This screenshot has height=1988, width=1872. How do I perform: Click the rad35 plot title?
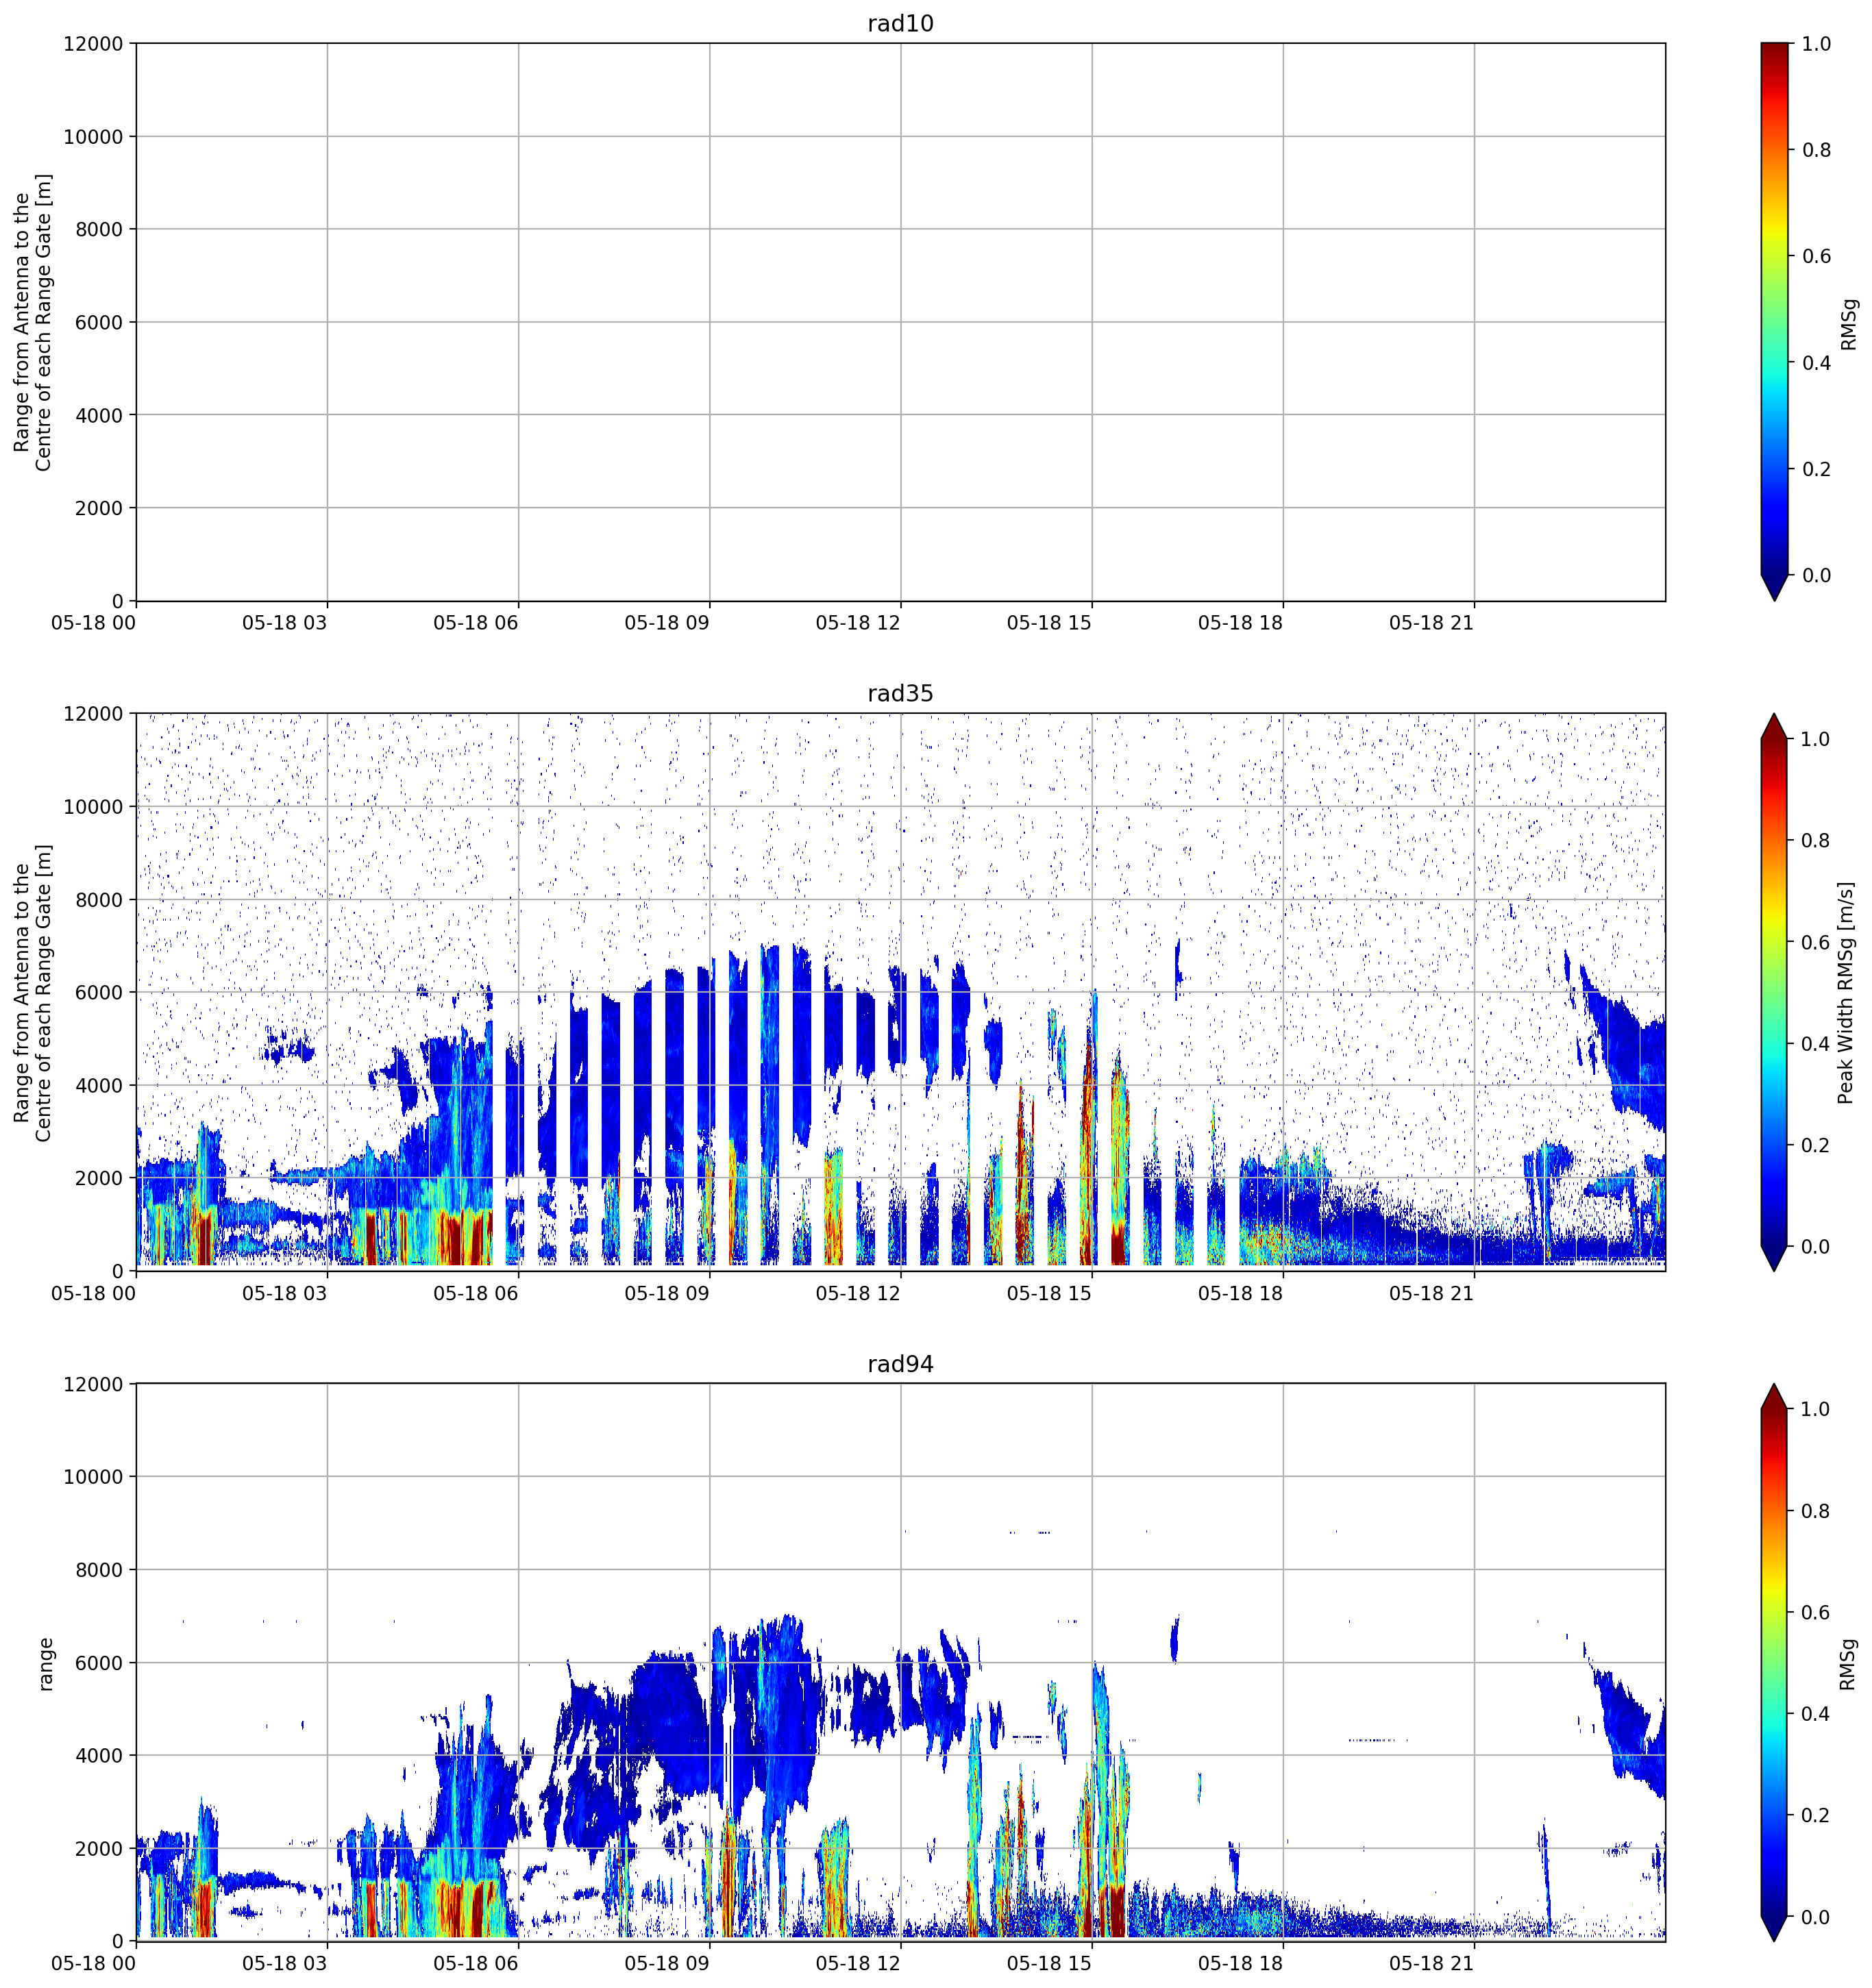(900, 693)
